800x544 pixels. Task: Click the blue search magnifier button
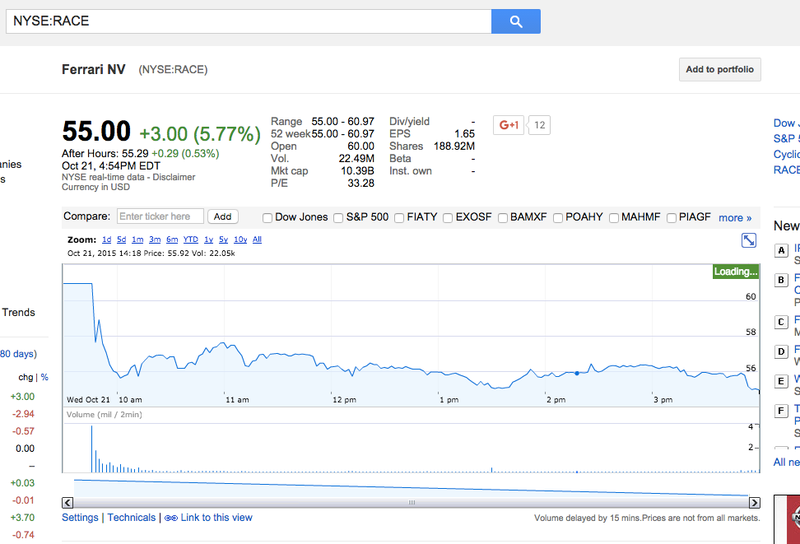coord(516,21)
